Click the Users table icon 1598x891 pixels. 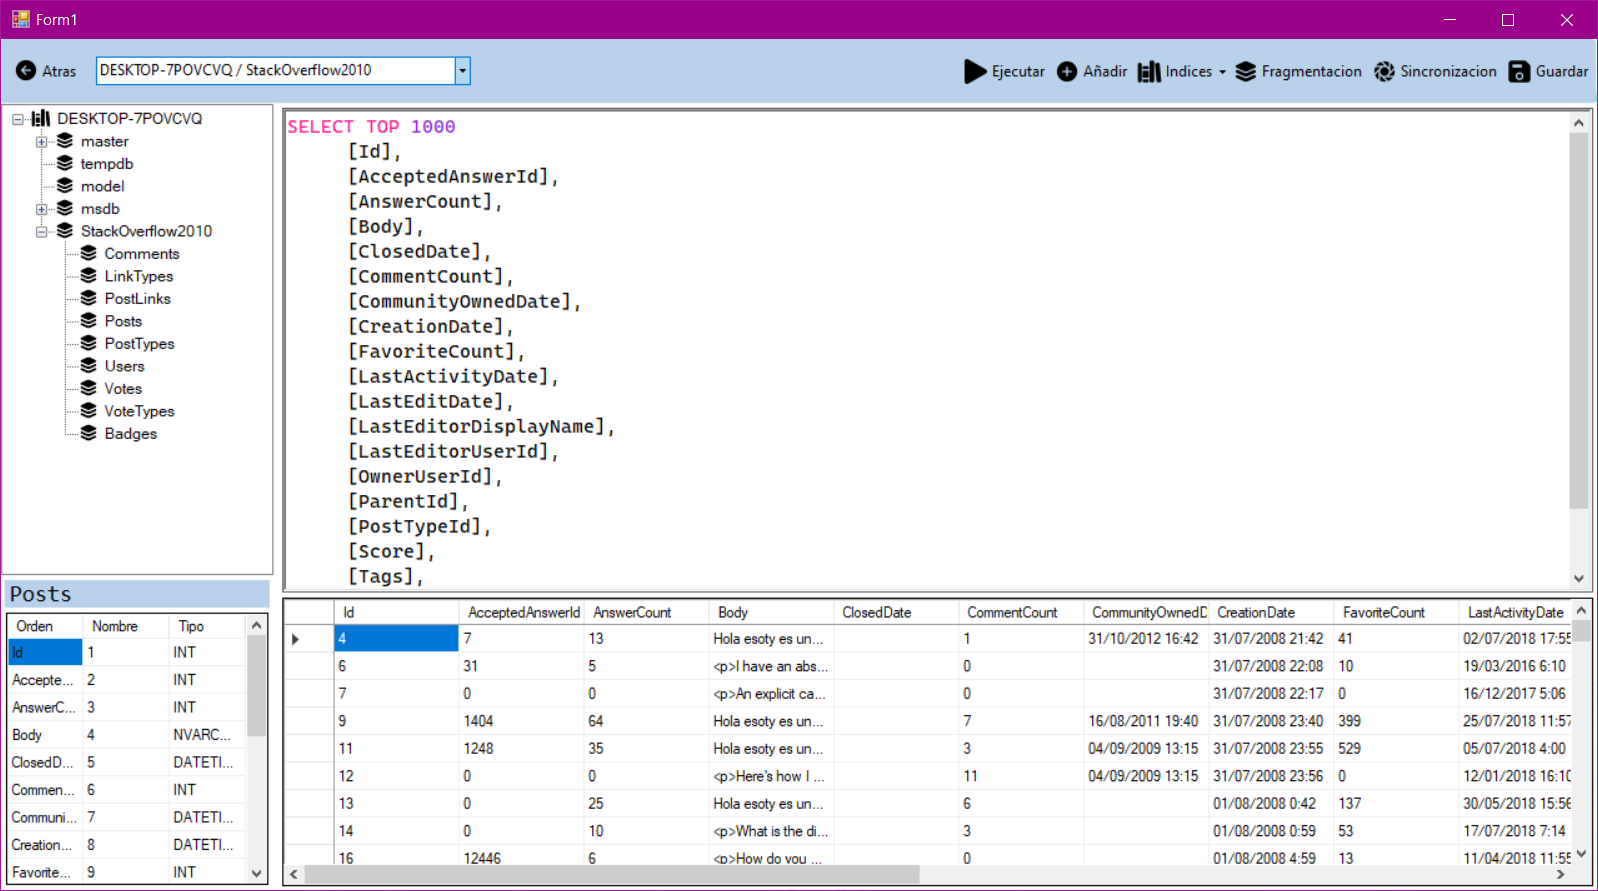point(89,366)
